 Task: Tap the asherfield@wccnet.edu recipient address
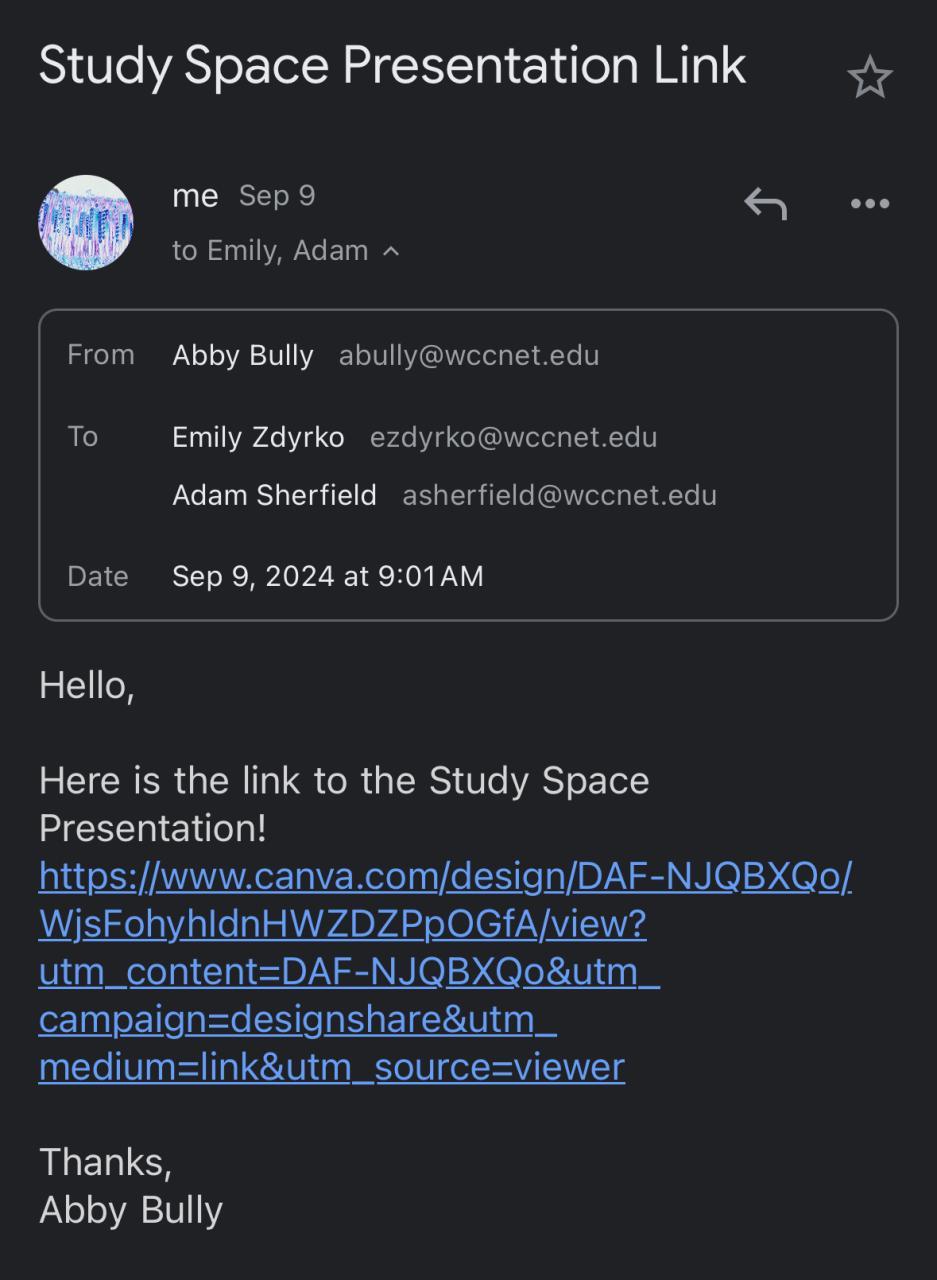pyautogui.click(x=559, y=495)
